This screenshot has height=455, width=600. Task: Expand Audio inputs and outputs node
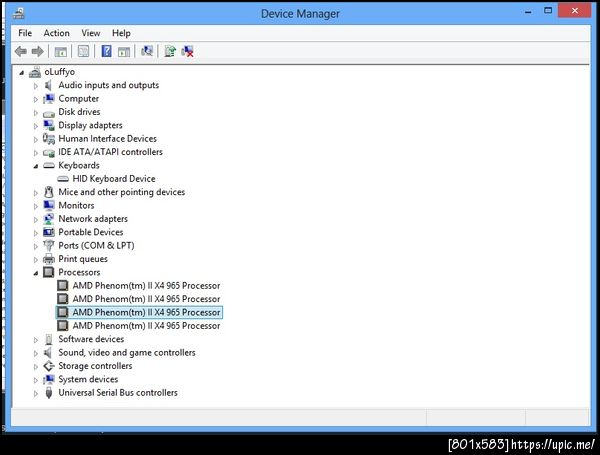click(36, 86)
